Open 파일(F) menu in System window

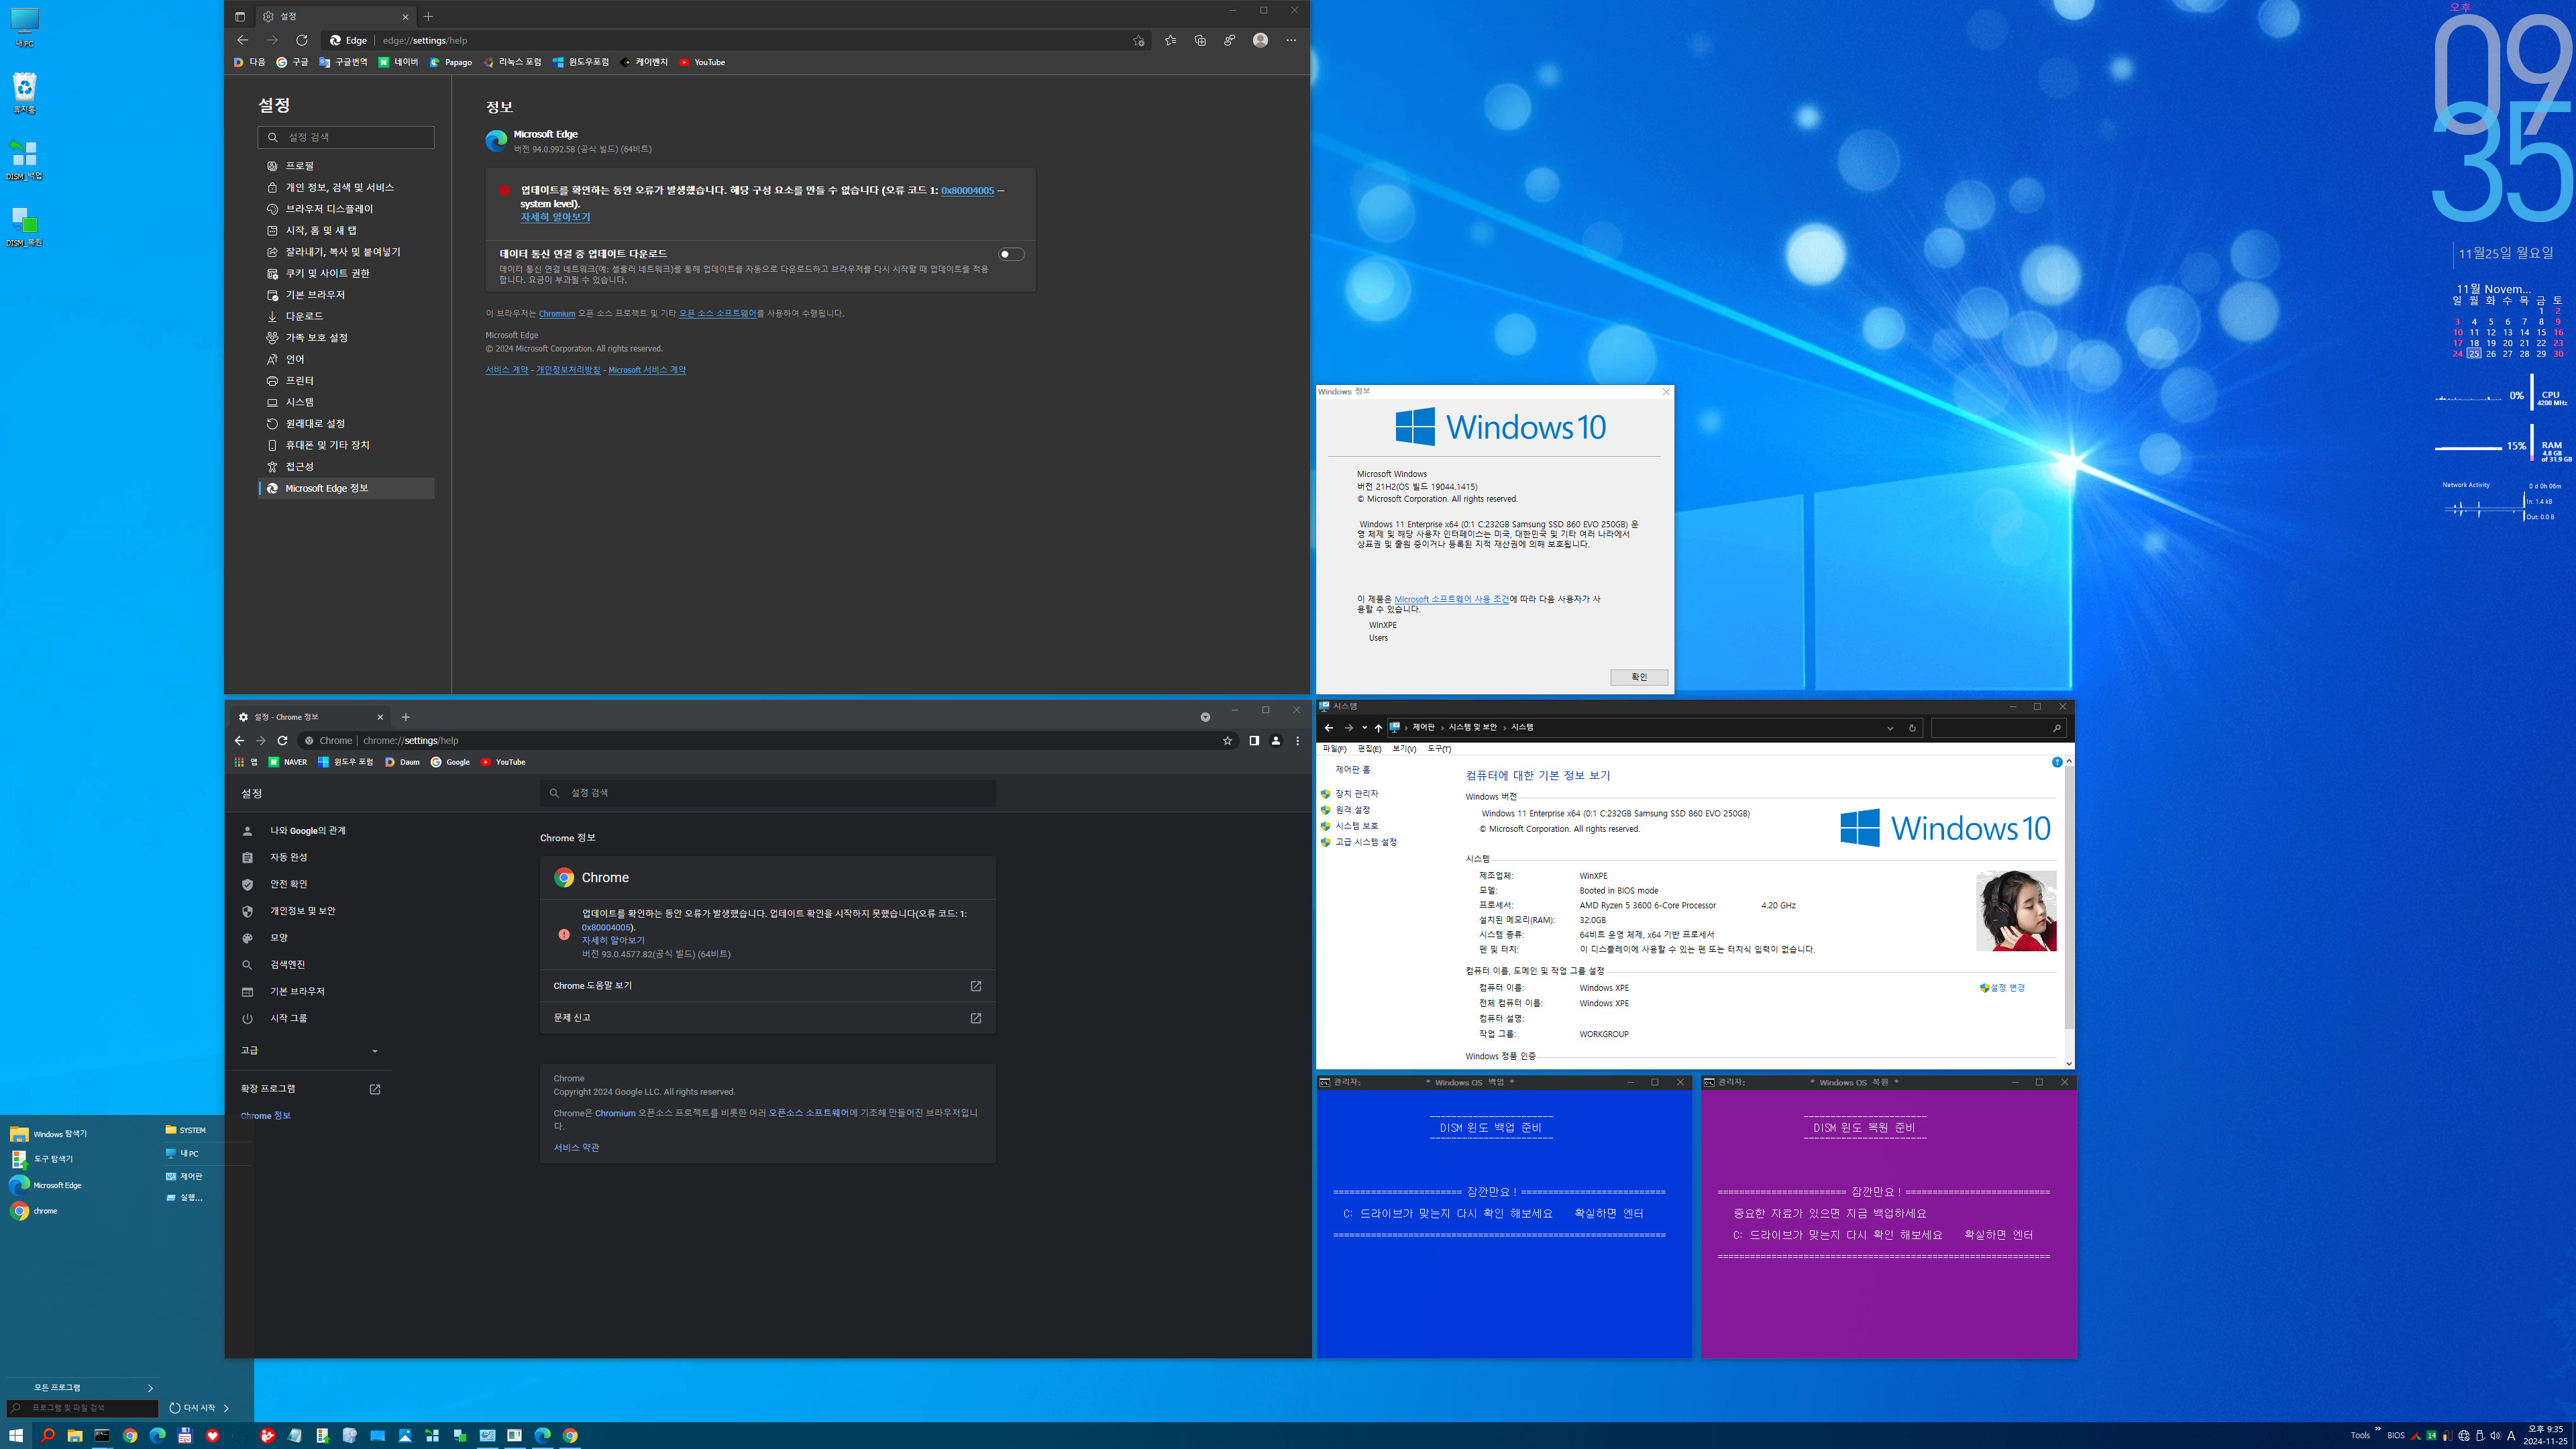(x=1334, y=749)
